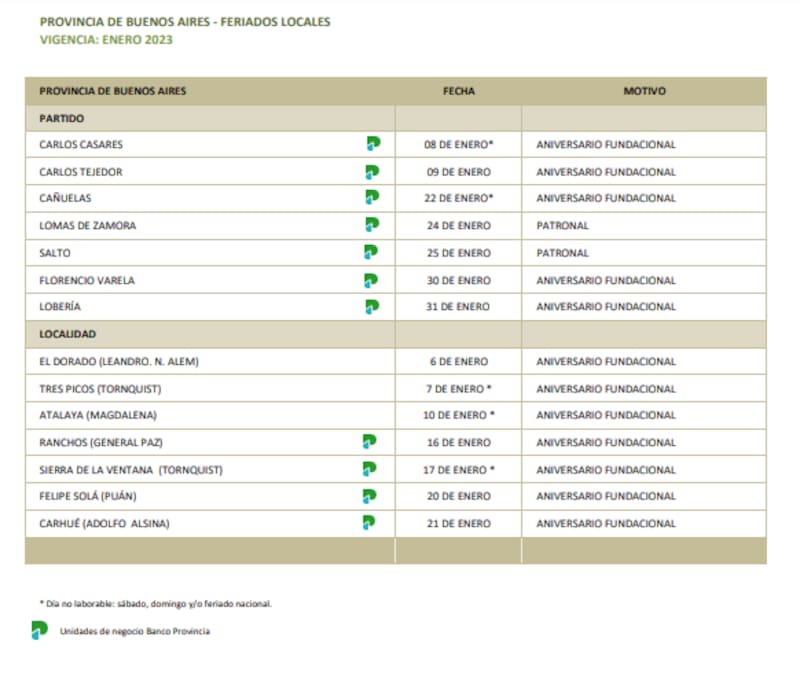Select the Banco Provincia logo next to Cañuelas
800x677 pixels.
coord(372,198)
